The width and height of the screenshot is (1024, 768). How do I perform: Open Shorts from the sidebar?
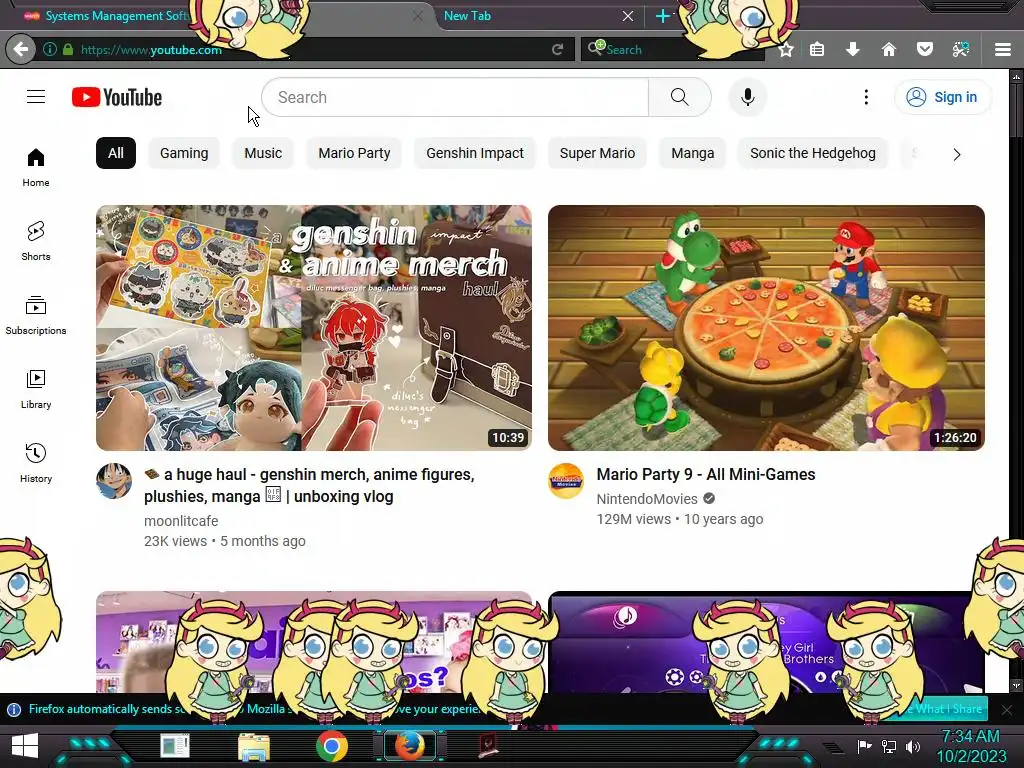point(36,242)
